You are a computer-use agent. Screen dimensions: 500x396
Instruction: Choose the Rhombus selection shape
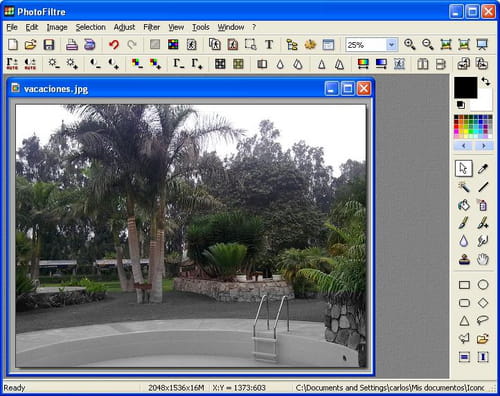[x=483, y=303]
